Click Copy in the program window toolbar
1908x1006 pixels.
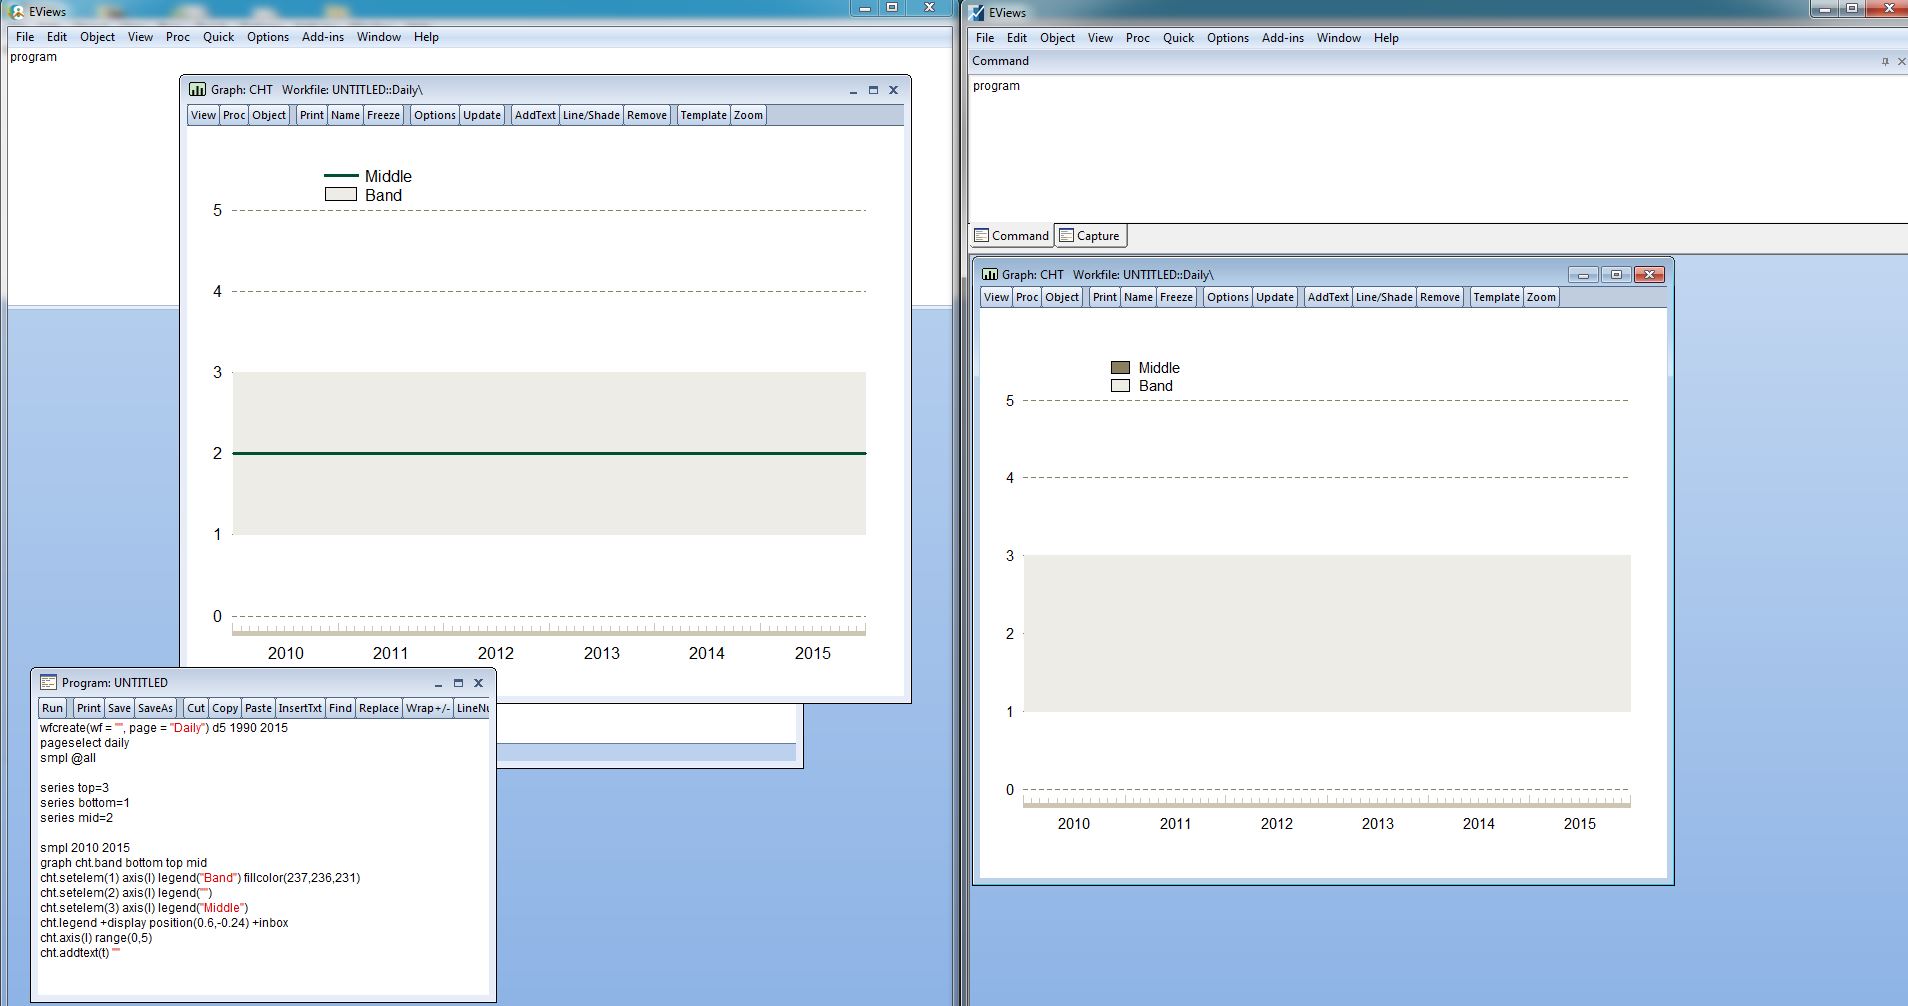pyautogui.click(x=225, y=708)
